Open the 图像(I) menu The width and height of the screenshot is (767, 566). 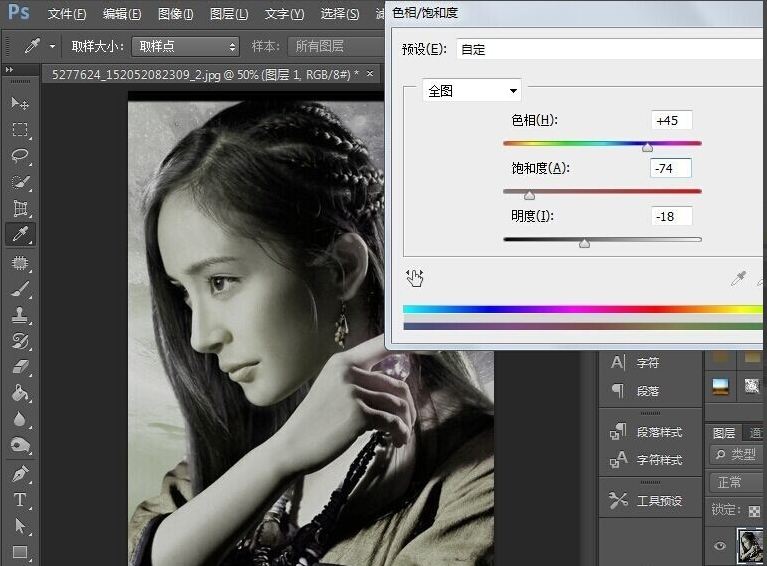(176, 14)
